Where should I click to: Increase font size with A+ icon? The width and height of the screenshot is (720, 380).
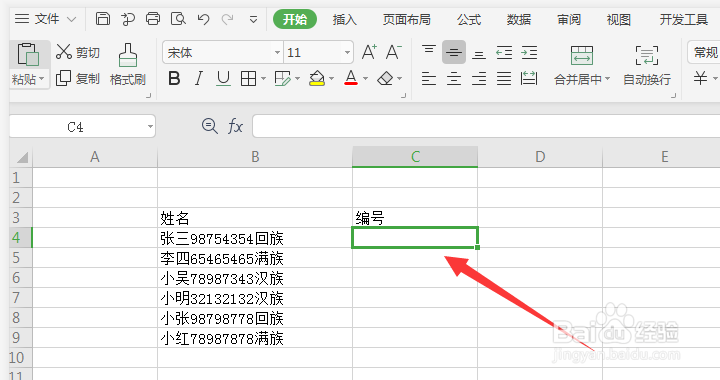[x=369, y=52]
